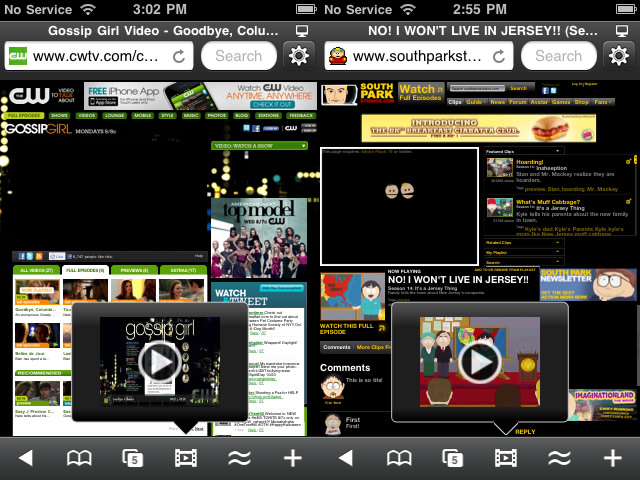The width and height of the screenshot is (640, 480).
Task: Open the FEEDBACK nav item on CW site
Action: (x=301, y=116)
